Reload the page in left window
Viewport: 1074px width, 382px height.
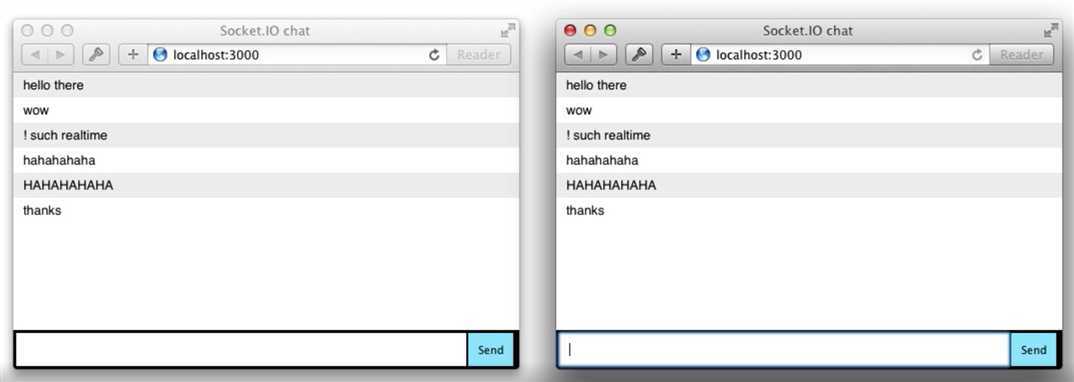[x=434, y=55]
